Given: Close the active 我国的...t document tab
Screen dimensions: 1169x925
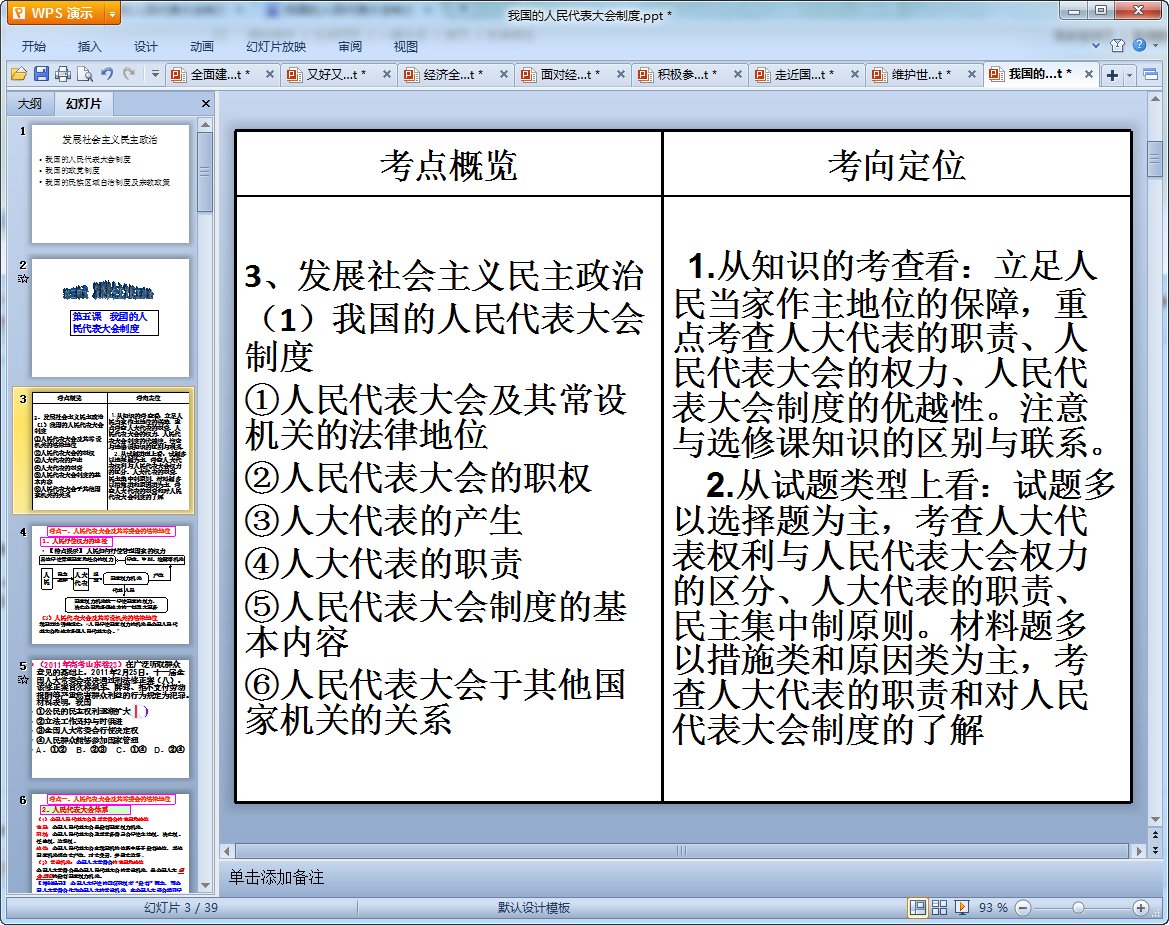Looking at the screenshot, I should pos(1088,75).
